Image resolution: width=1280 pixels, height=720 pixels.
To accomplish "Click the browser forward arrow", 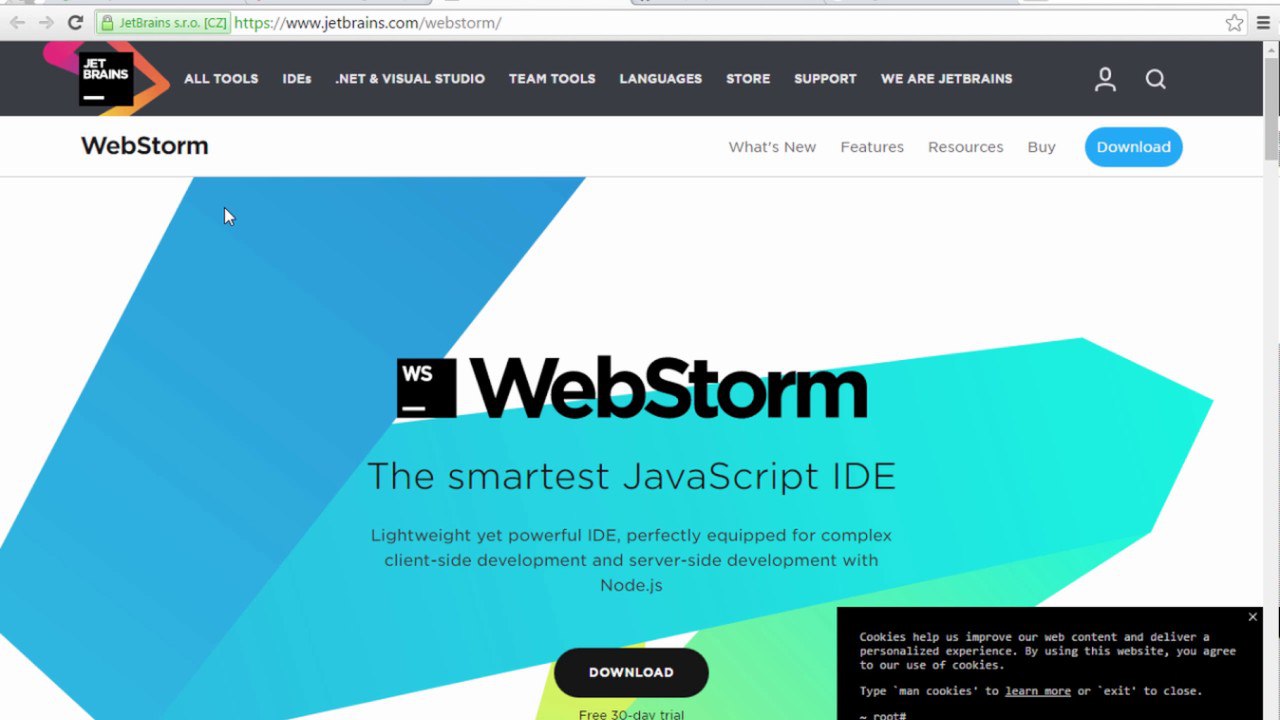I will click(x=46, y=22).
